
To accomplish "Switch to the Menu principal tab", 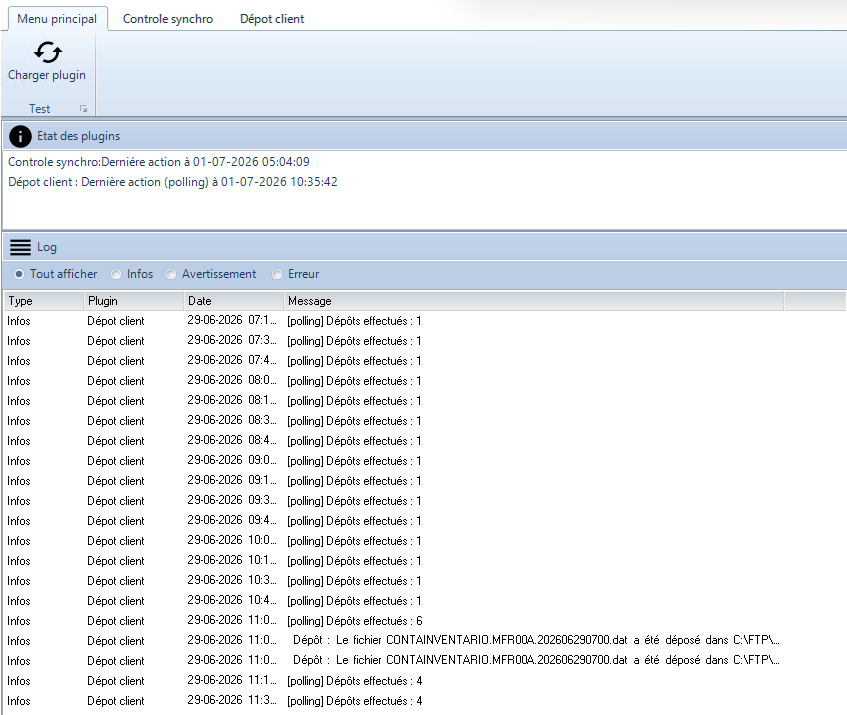I will pyautogui.click(x=57, y=19).
